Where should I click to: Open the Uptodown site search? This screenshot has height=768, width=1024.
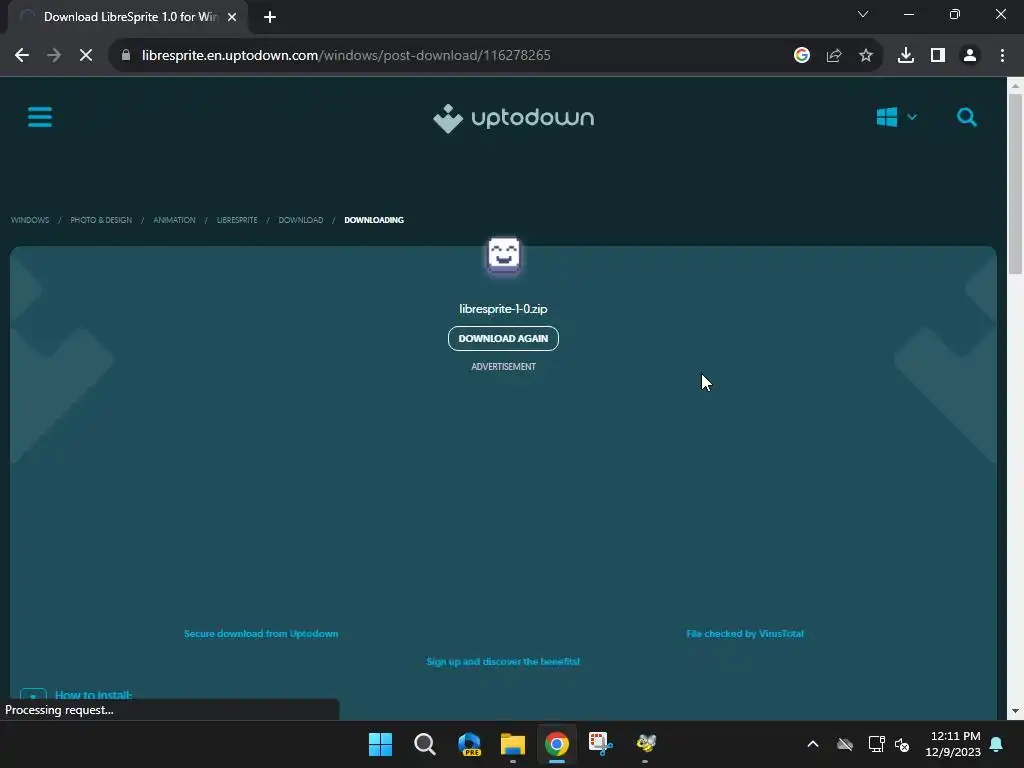[x=967, y=118]
